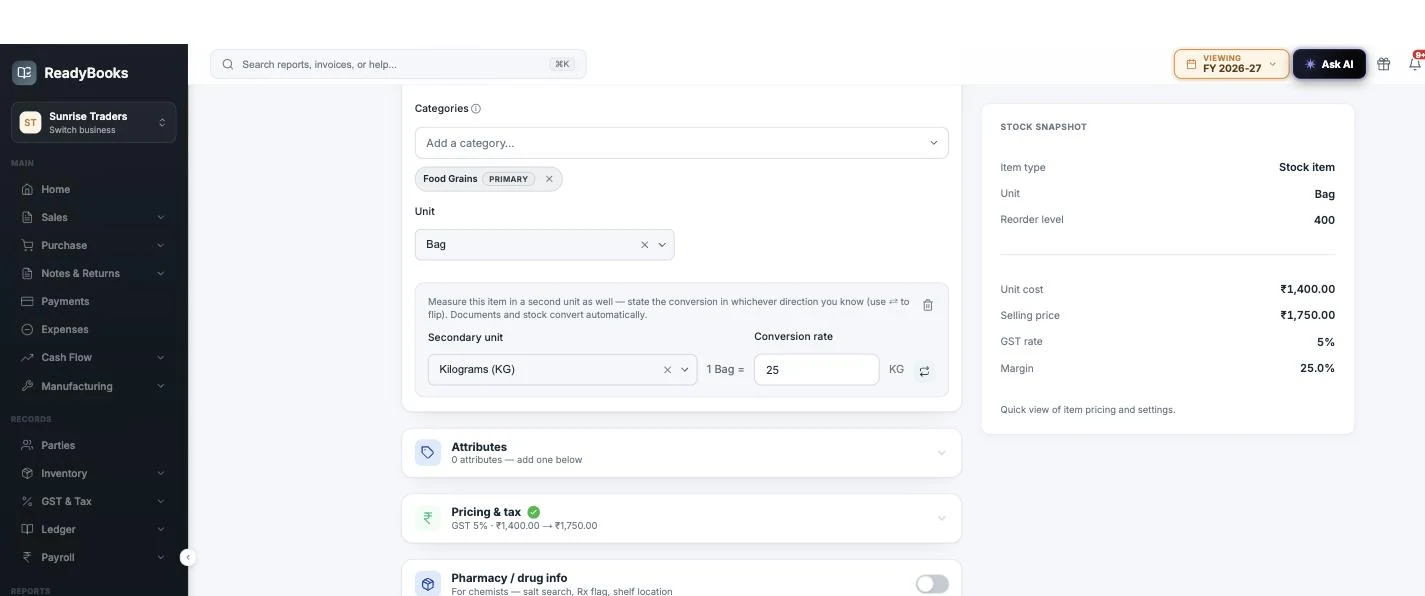Switch business via Sunrise Traders selector
The image size is (1425, 596).
tap(94, 122)
